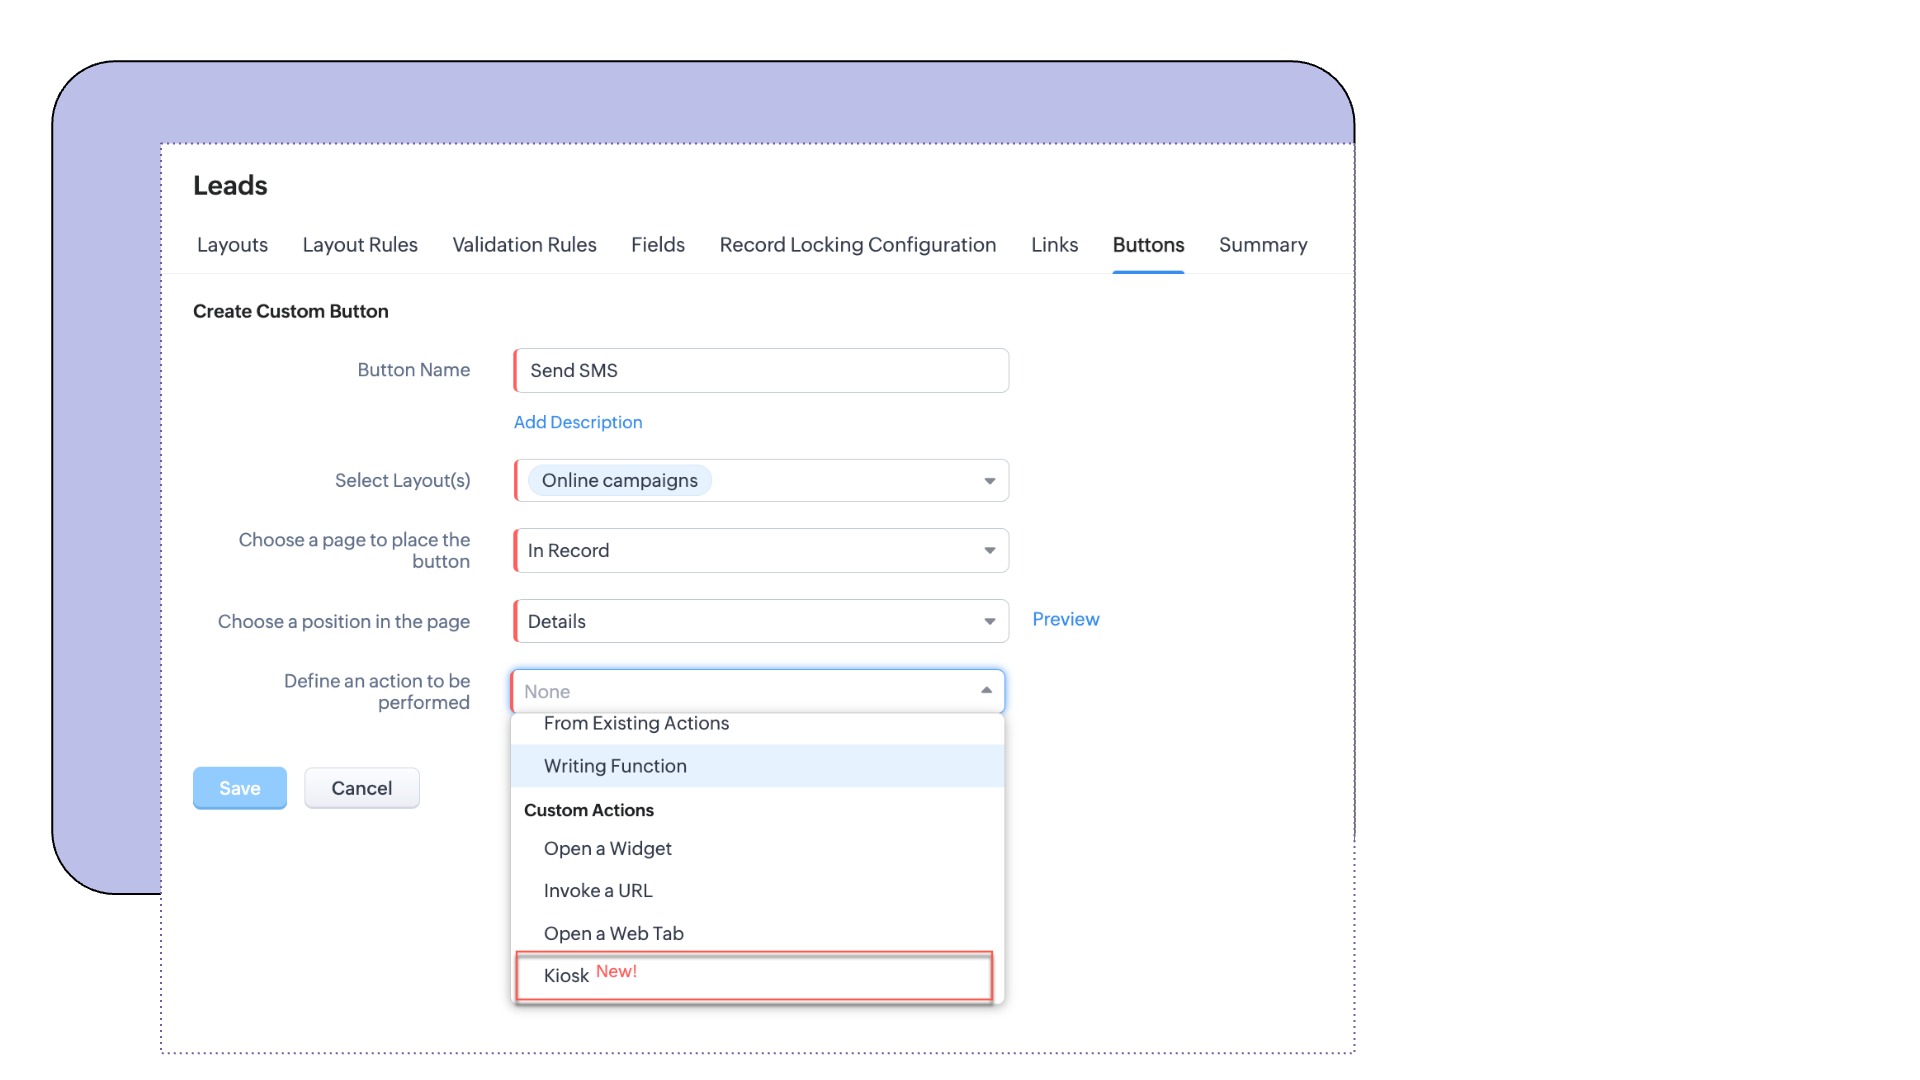The image size is (1920, 1080).
Task: Expand the Details position dropdown
Action: (760, 621)
